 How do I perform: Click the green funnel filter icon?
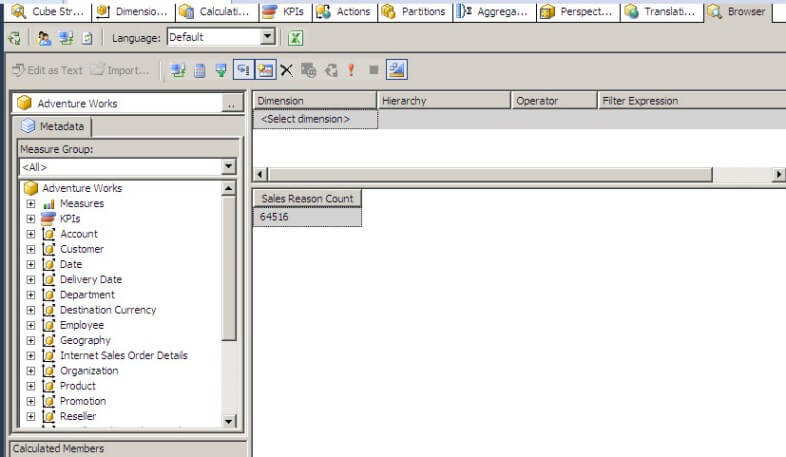click(x=221, y=70)
